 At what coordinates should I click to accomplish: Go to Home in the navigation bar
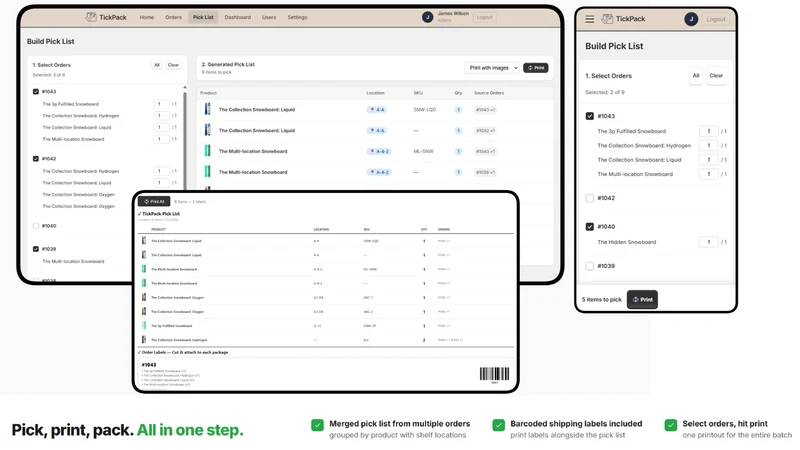pos(147,17)
